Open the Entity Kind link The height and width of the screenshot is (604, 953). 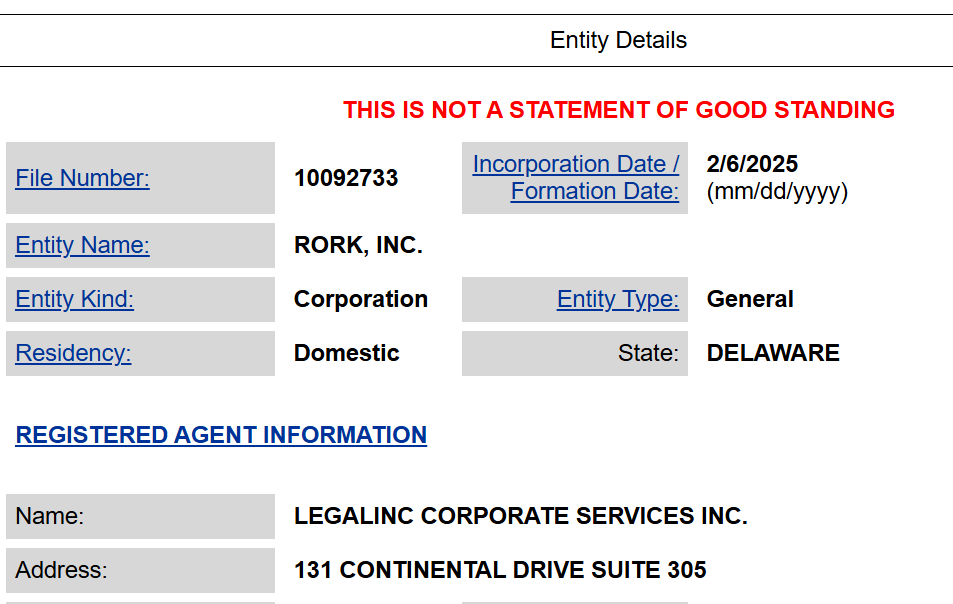74,299
